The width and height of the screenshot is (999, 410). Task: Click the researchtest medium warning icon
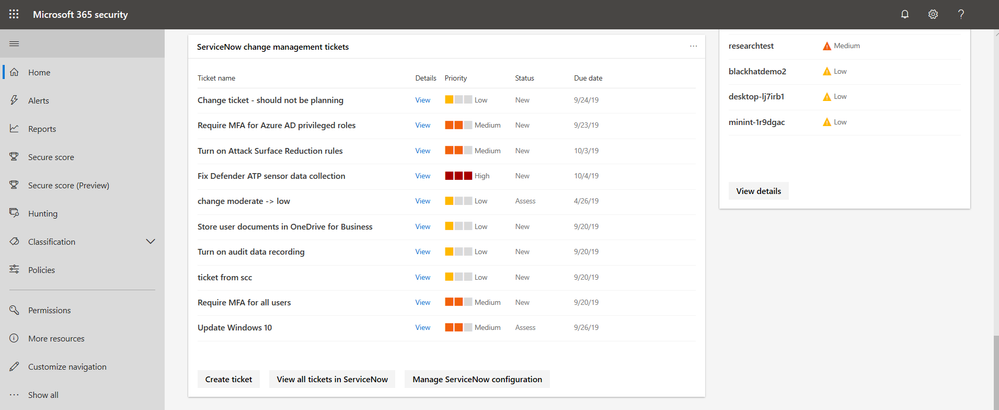[x=827, y=46]
